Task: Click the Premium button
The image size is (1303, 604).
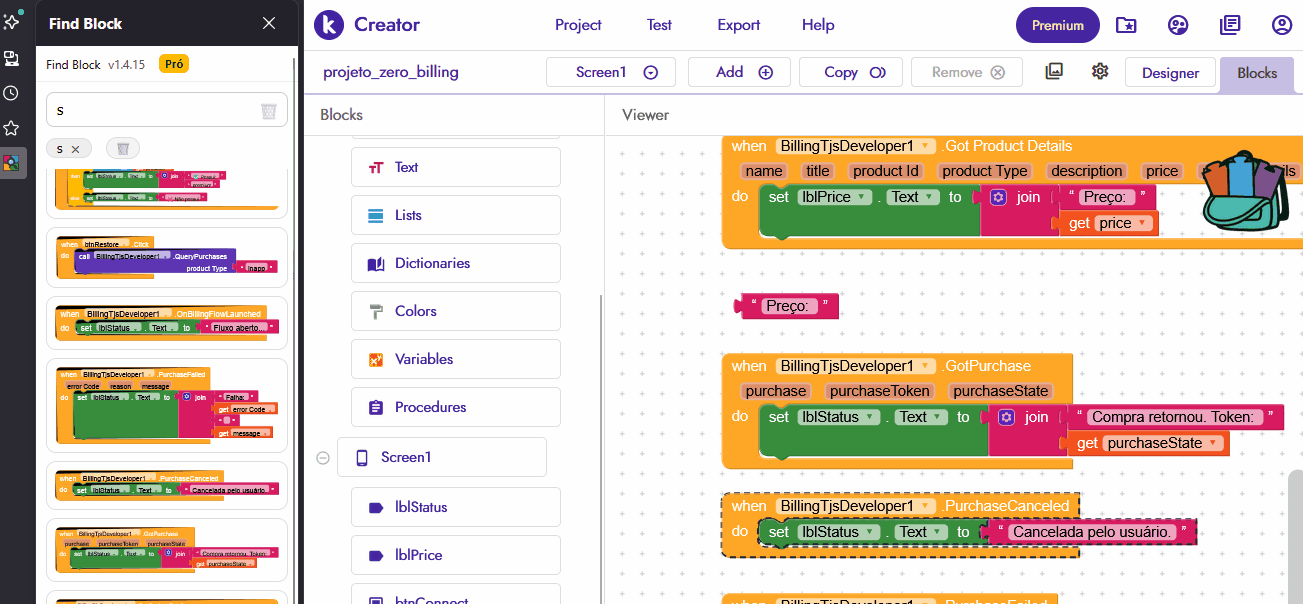Action: pyautogui.click(x=1057, y=25)
